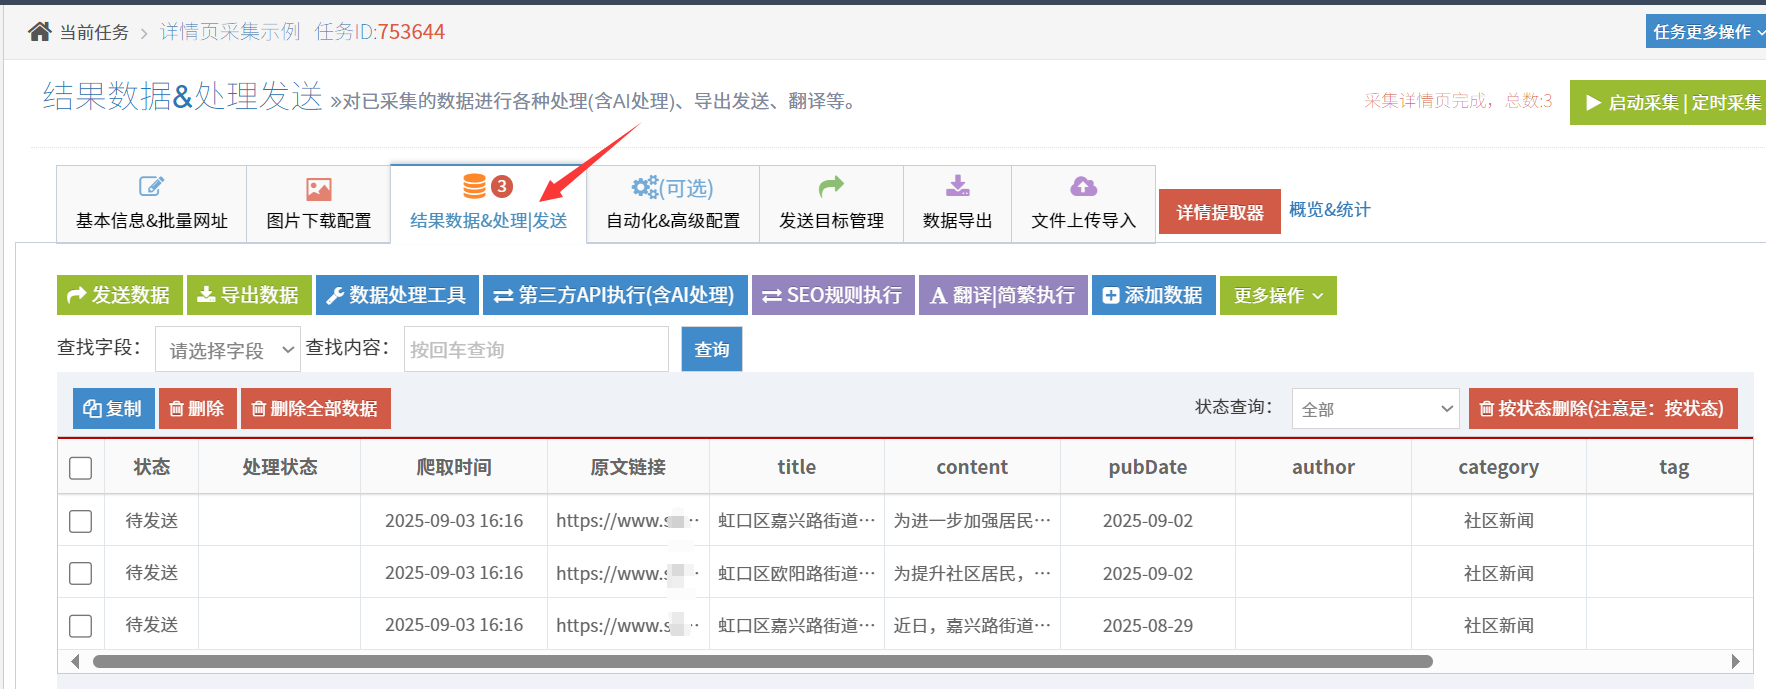
Task: Click the download icon above 数据导出
Action: (x=957, y=186)
